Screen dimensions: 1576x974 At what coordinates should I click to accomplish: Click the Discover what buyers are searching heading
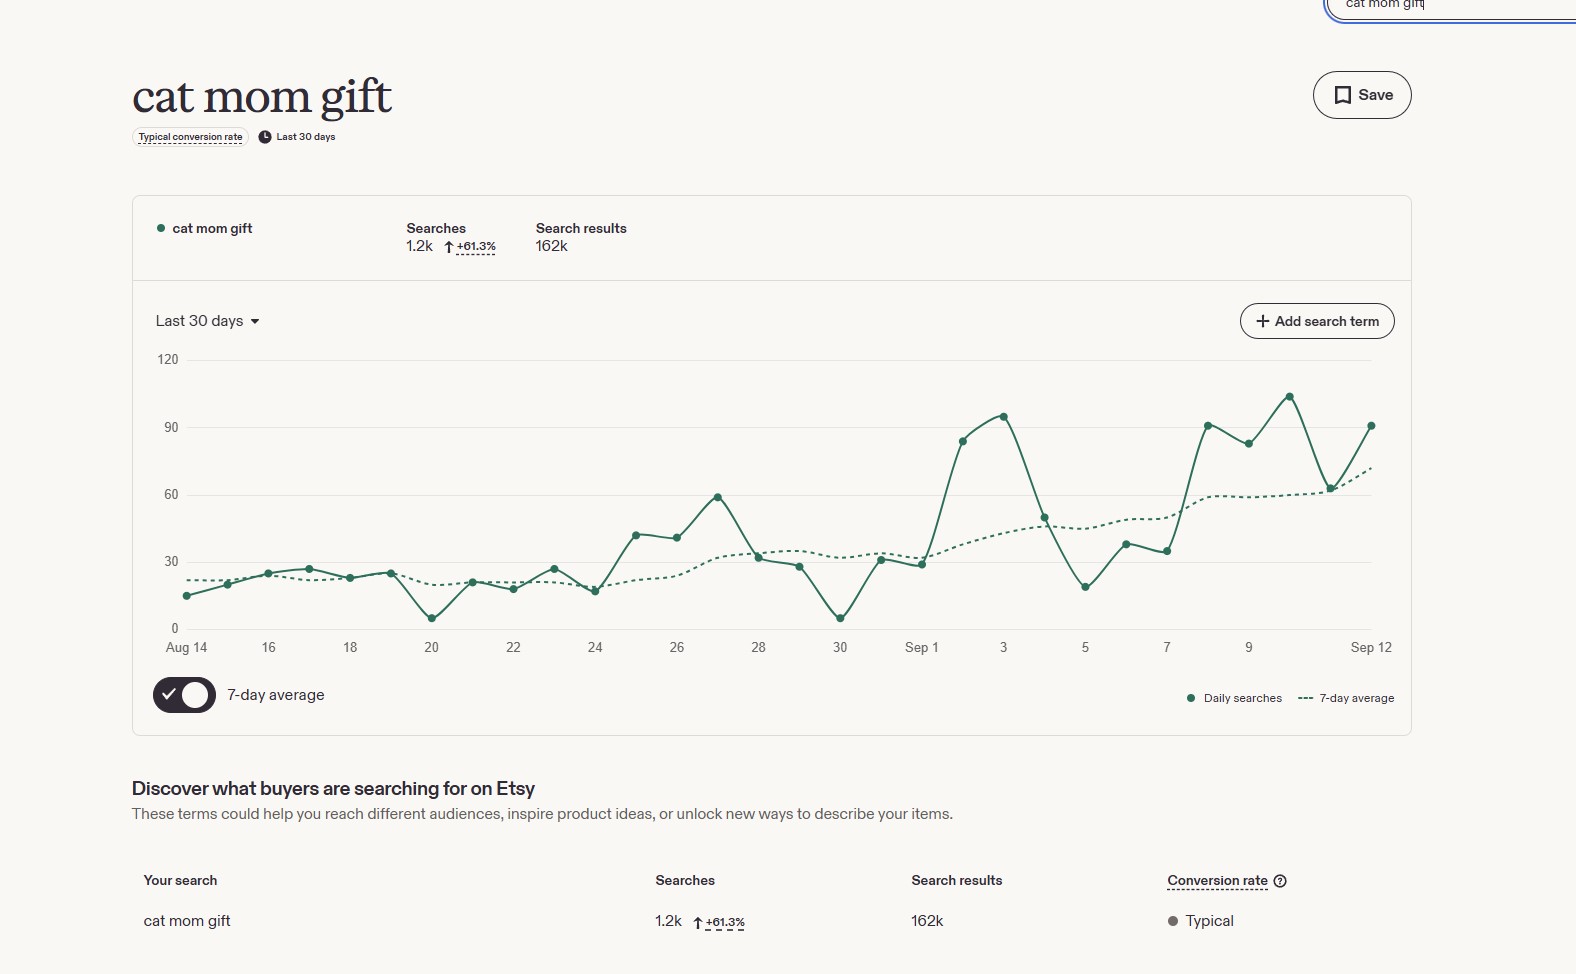334,789
